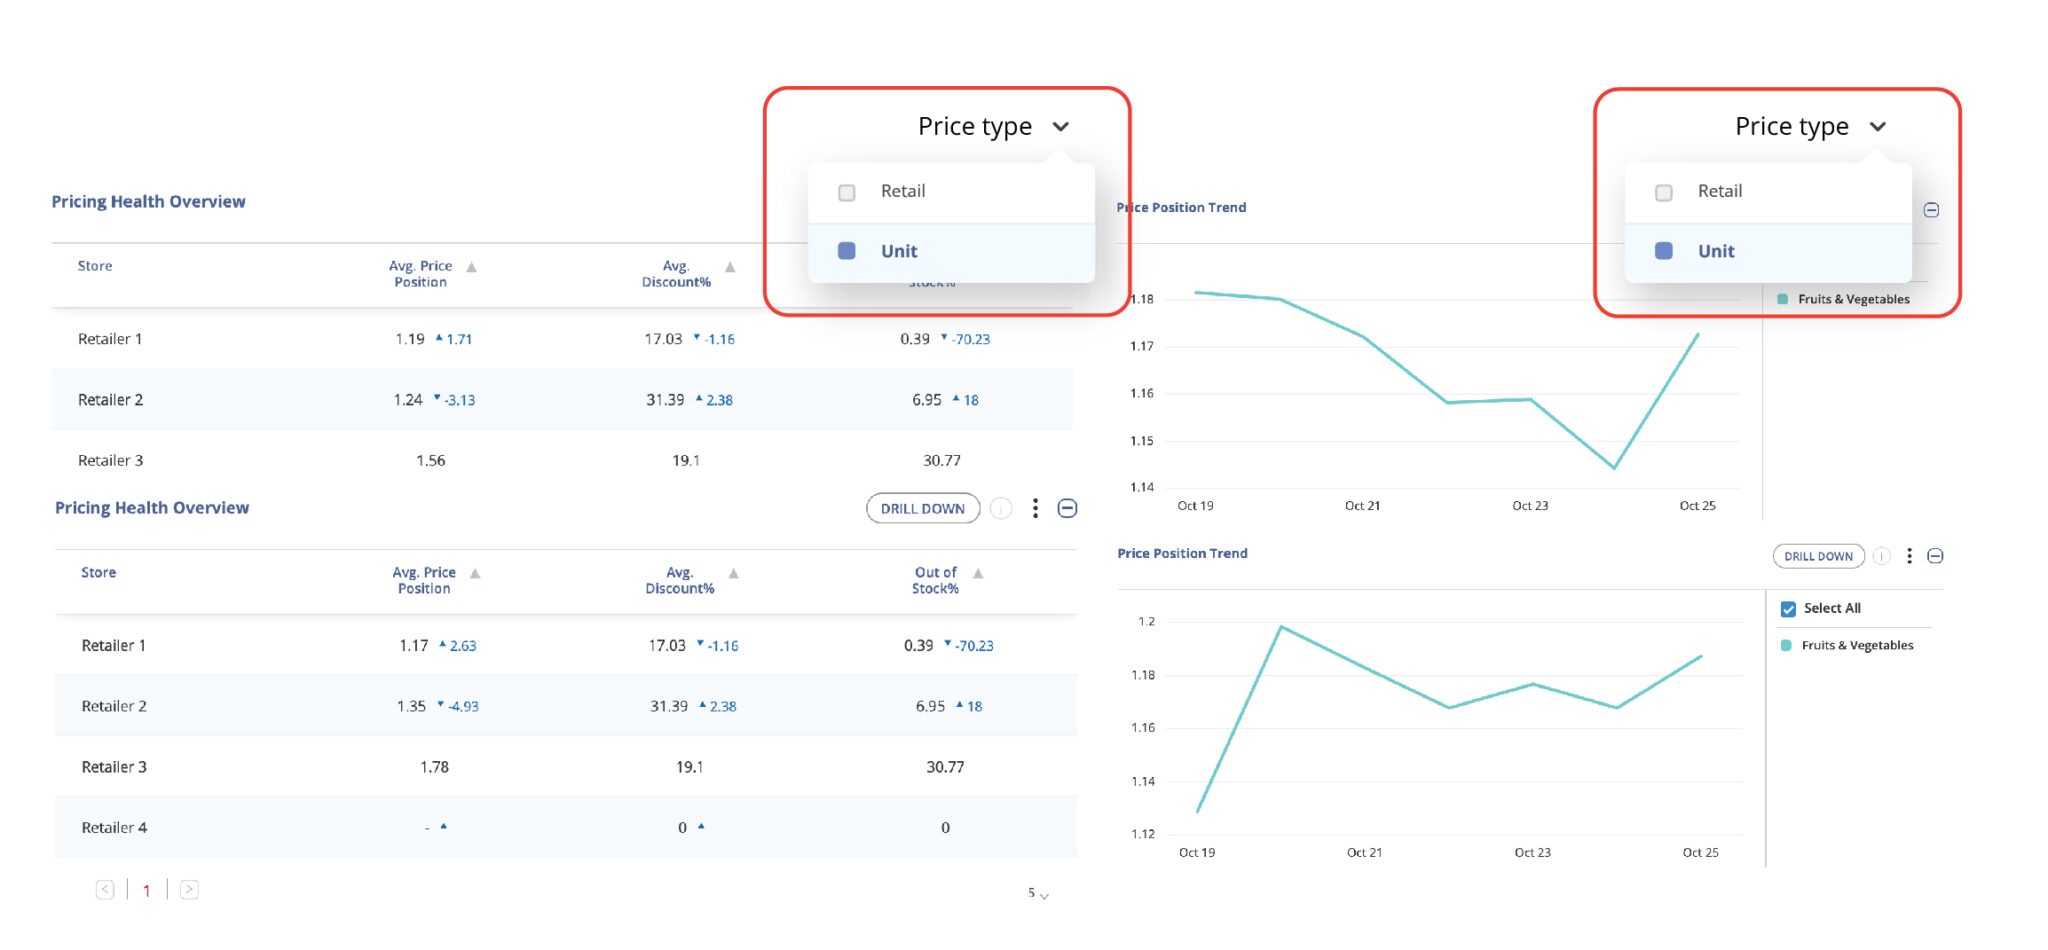The image size is (2048, 950).
Task: Toggle the Select All checkbox in chart legend
Action: tap(1789, 609)
